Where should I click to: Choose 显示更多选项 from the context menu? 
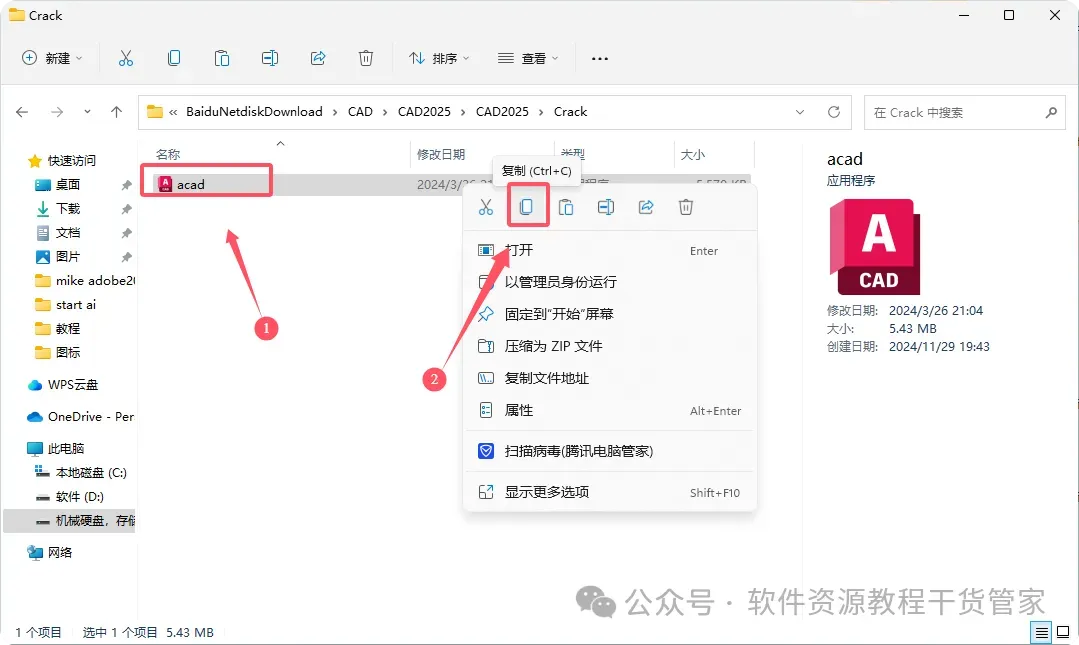610,492
